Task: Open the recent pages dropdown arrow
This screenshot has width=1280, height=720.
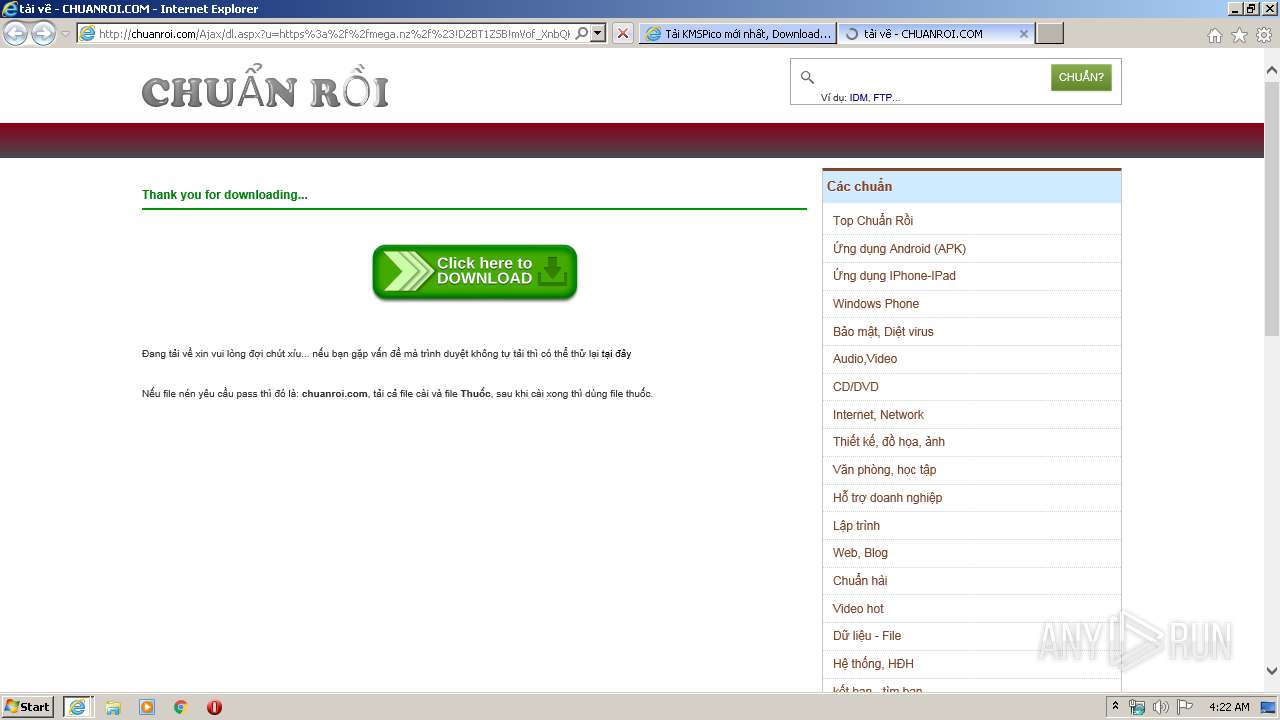Action: (x=65, y=34)
